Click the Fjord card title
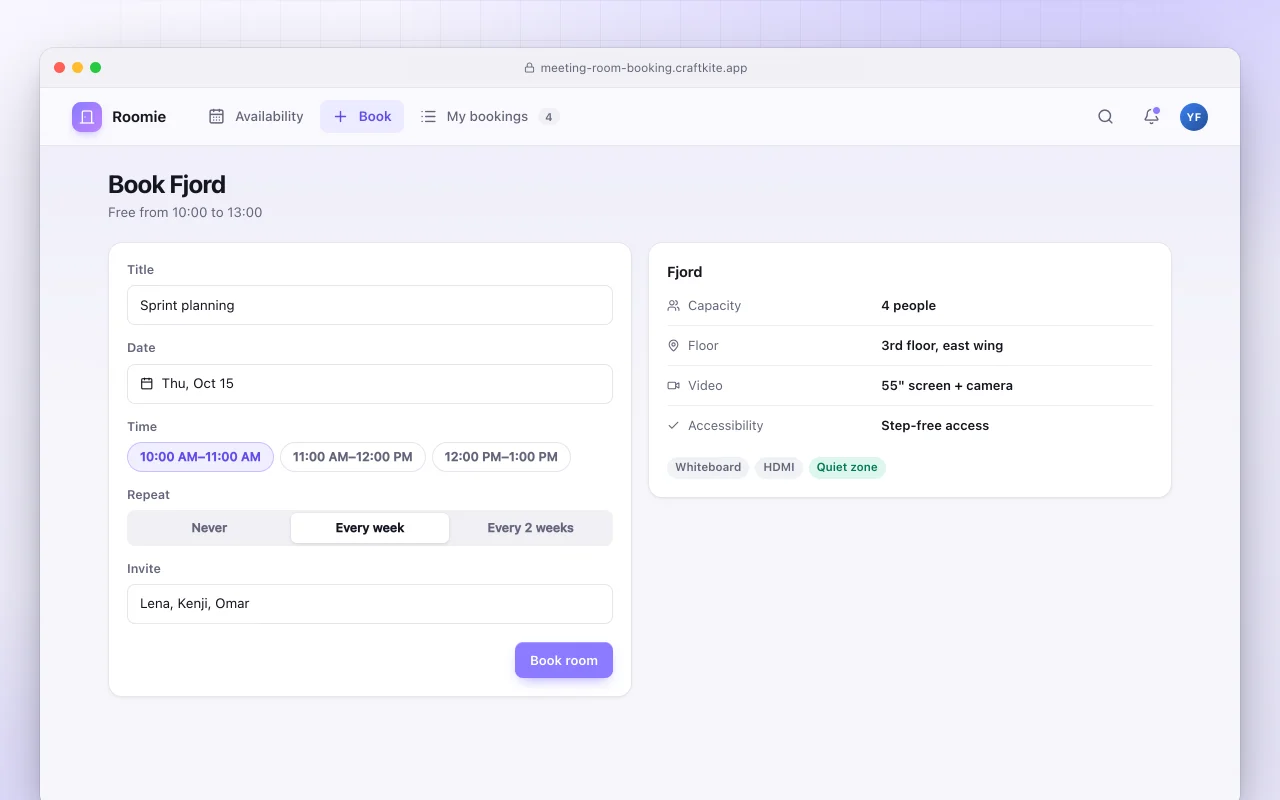This screenshot has height=800, width=1280. [x=685, y=272]
